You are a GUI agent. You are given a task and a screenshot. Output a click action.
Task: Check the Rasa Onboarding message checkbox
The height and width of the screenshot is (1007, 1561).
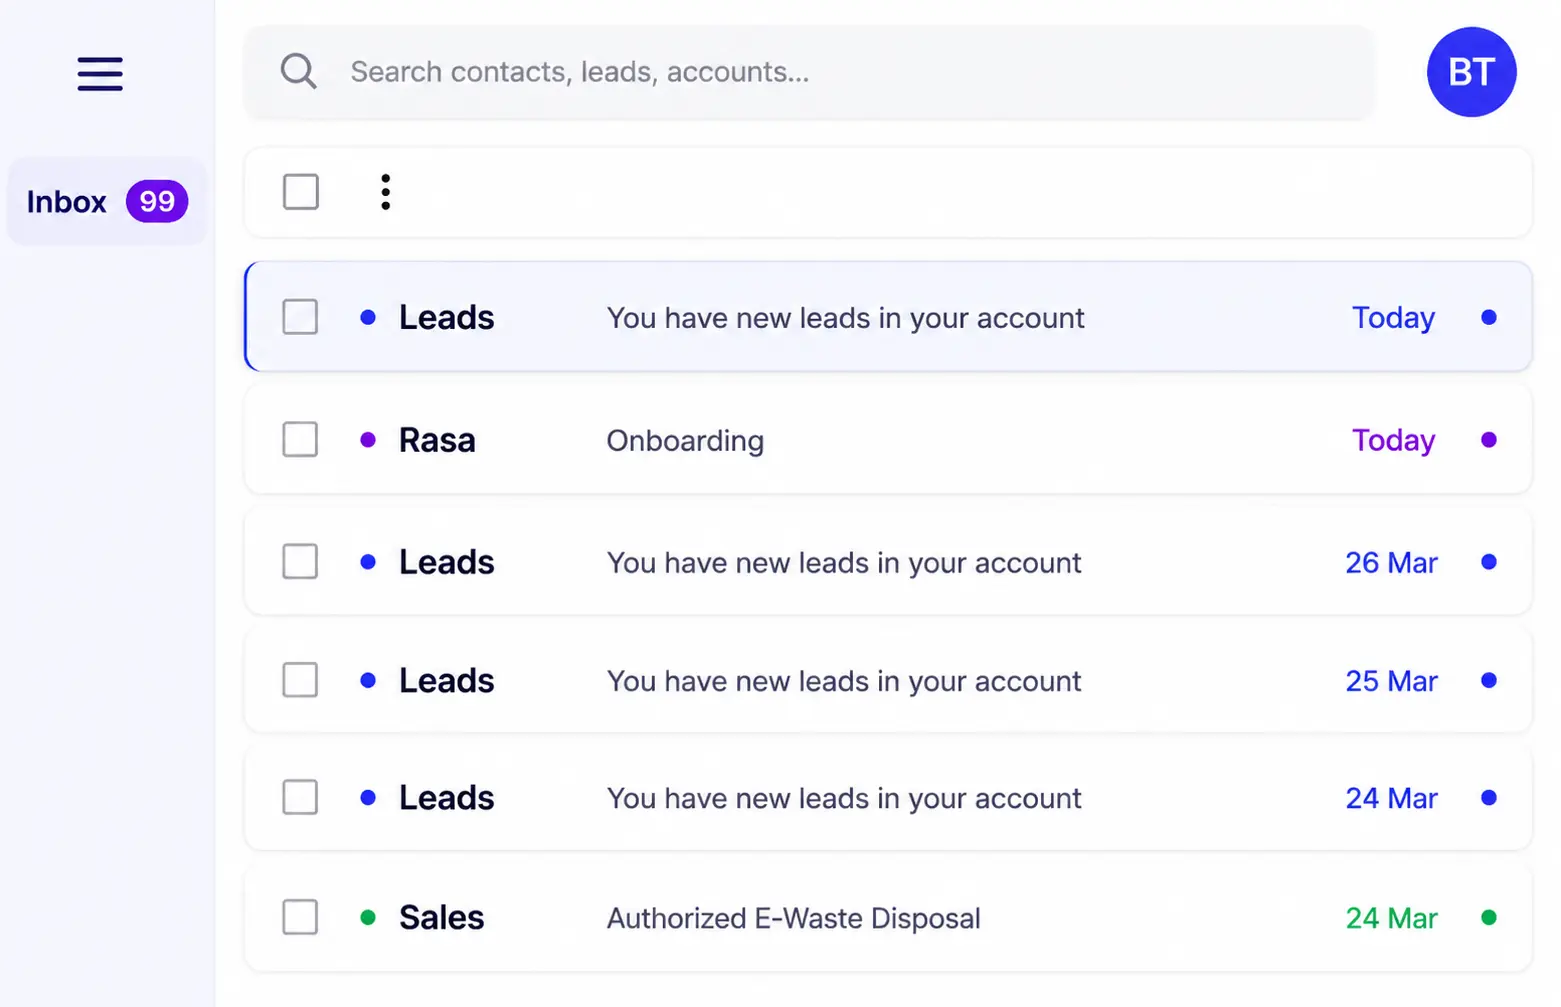pos(300,440)
